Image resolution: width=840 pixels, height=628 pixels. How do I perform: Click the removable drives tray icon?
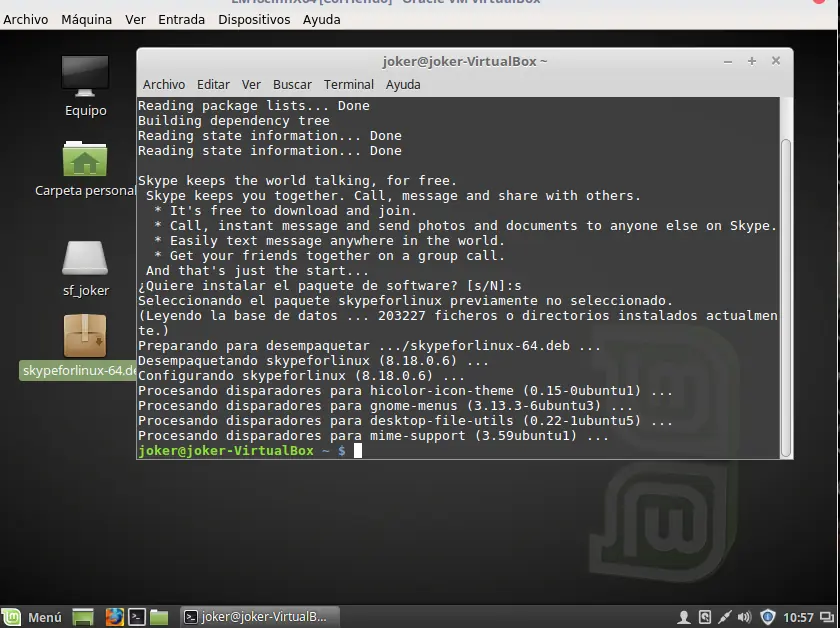pos(705,618)
